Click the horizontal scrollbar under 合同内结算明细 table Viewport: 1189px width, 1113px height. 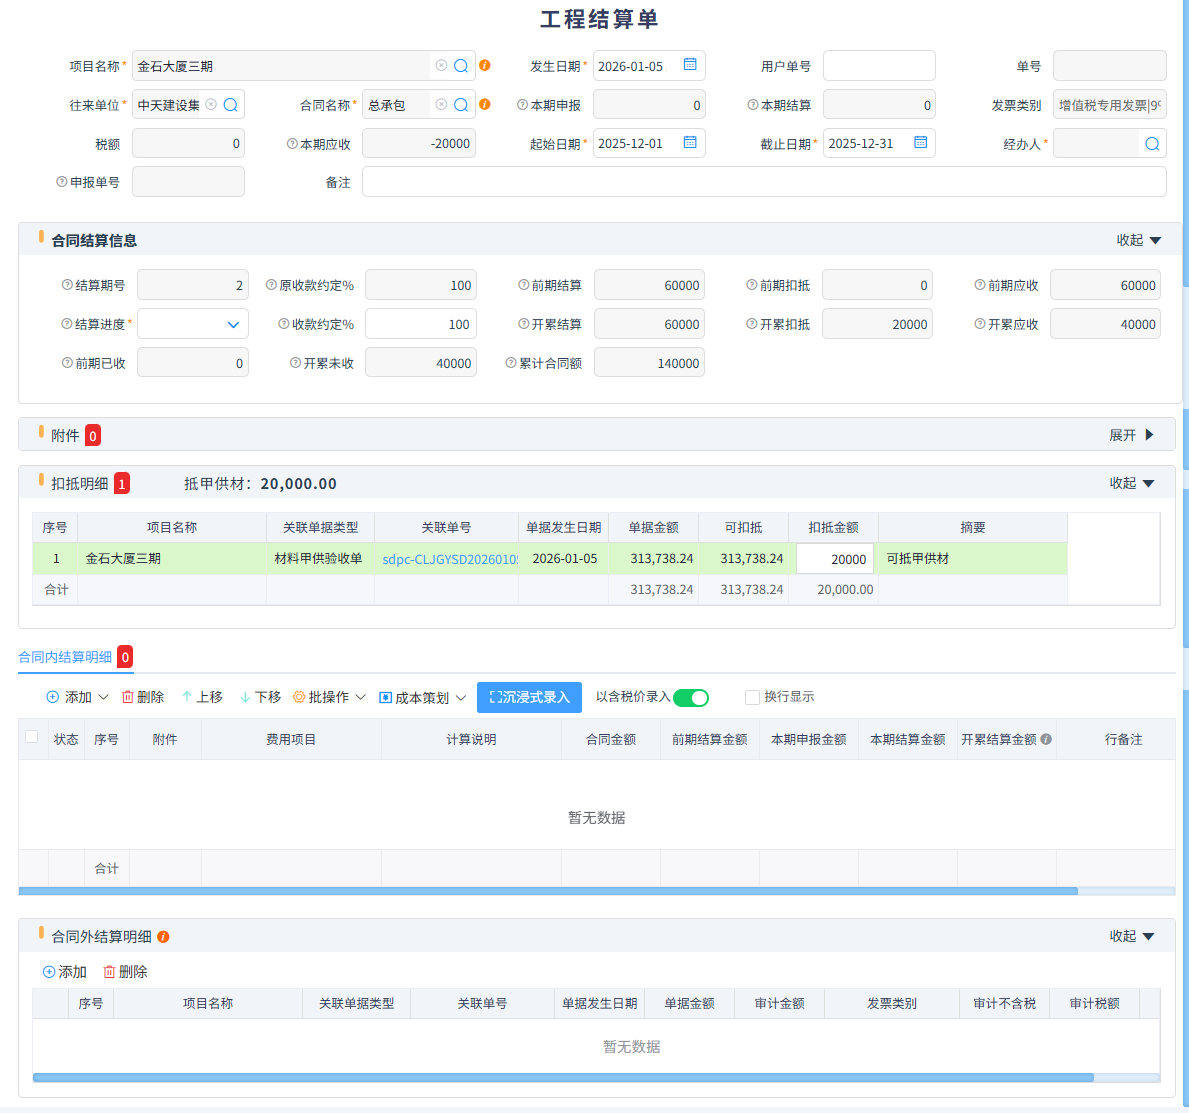[548, 890]
